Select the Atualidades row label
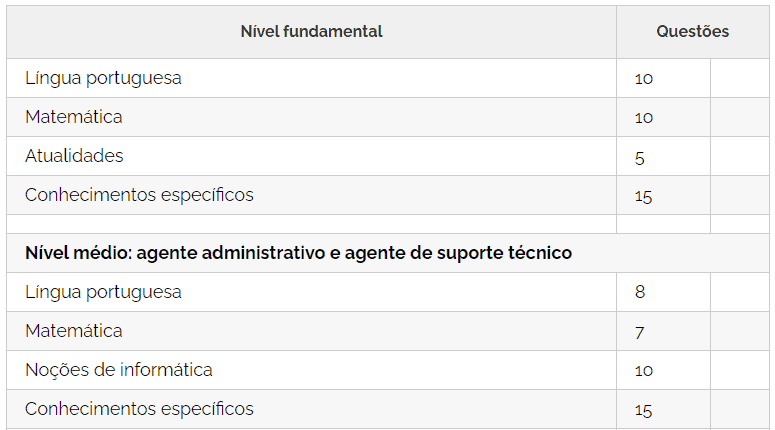Viewport: 775px width, 430px height. click(x=74, y=156)
